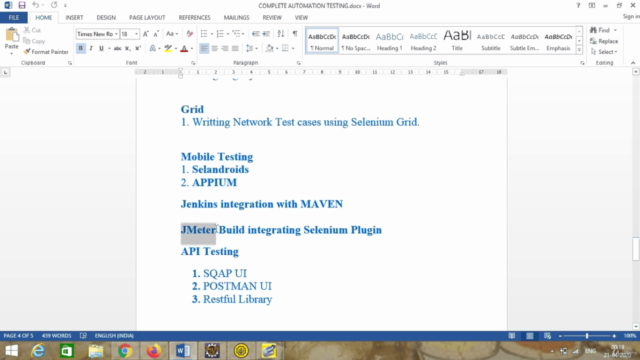Screen dimensions: 640x360
Task: Shrink the font size
Action: click(156, 34)
